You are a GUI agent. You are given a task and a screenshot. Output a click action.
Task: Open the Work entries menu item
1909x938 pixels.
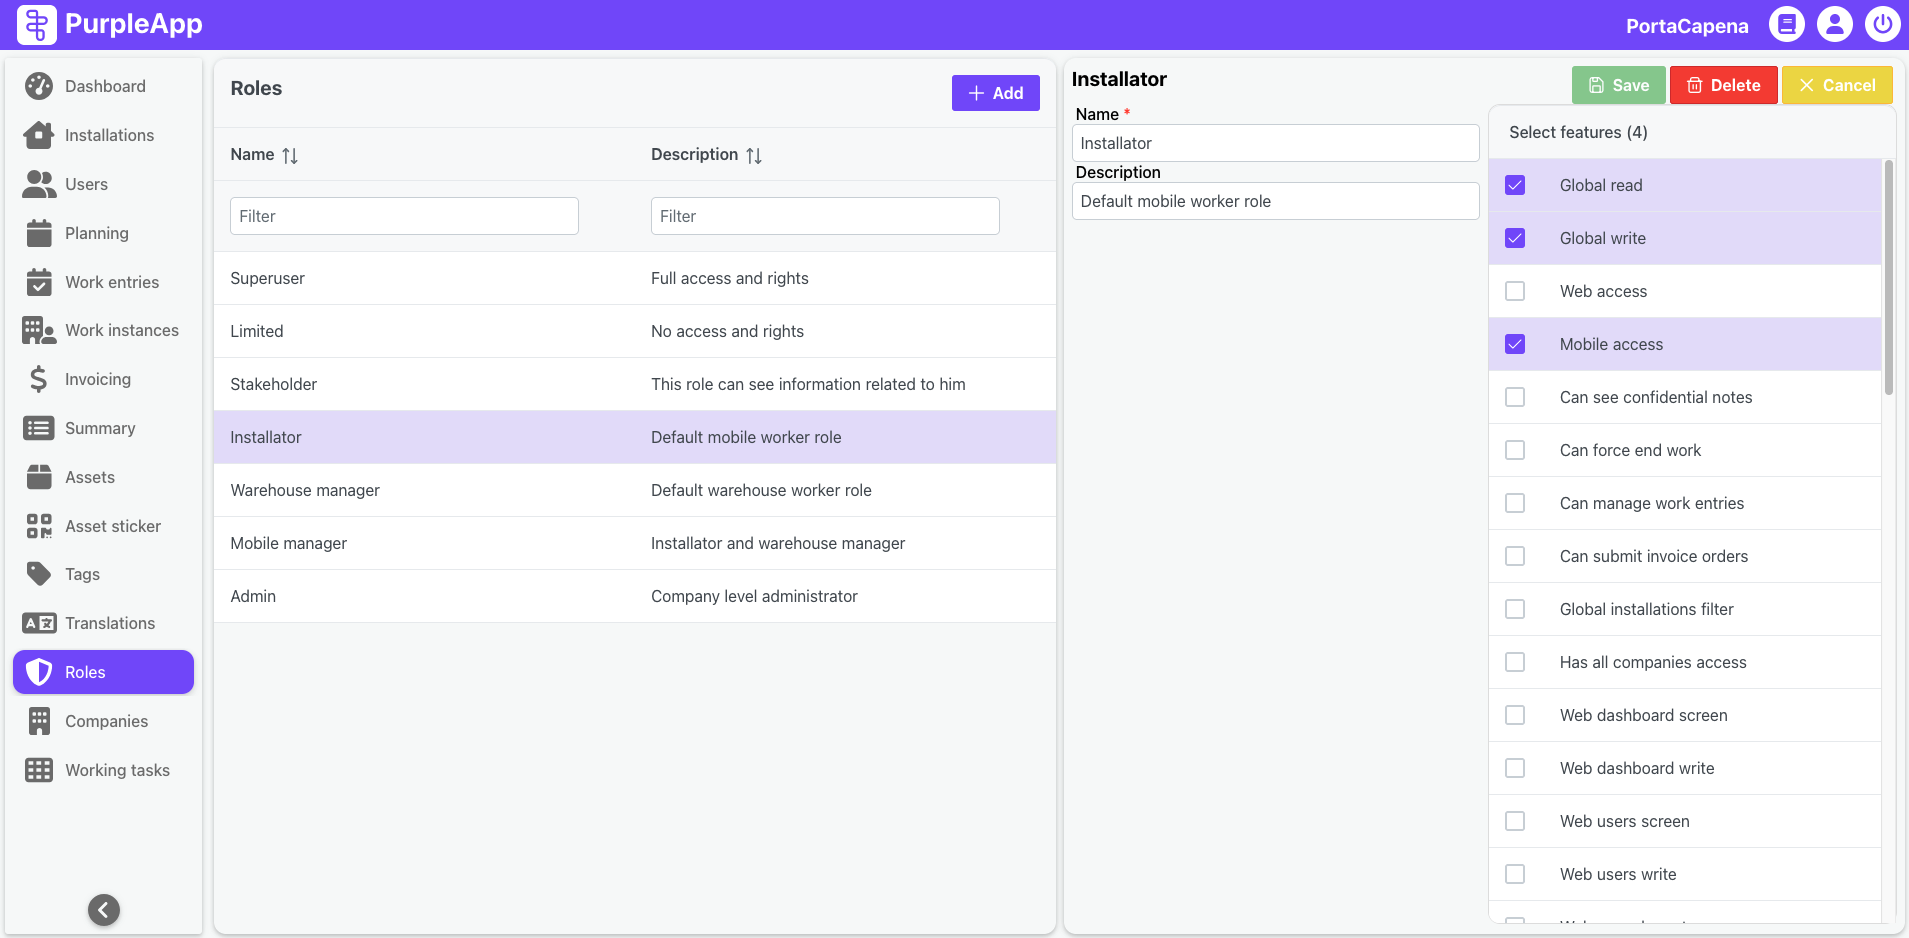pos(111,282)
